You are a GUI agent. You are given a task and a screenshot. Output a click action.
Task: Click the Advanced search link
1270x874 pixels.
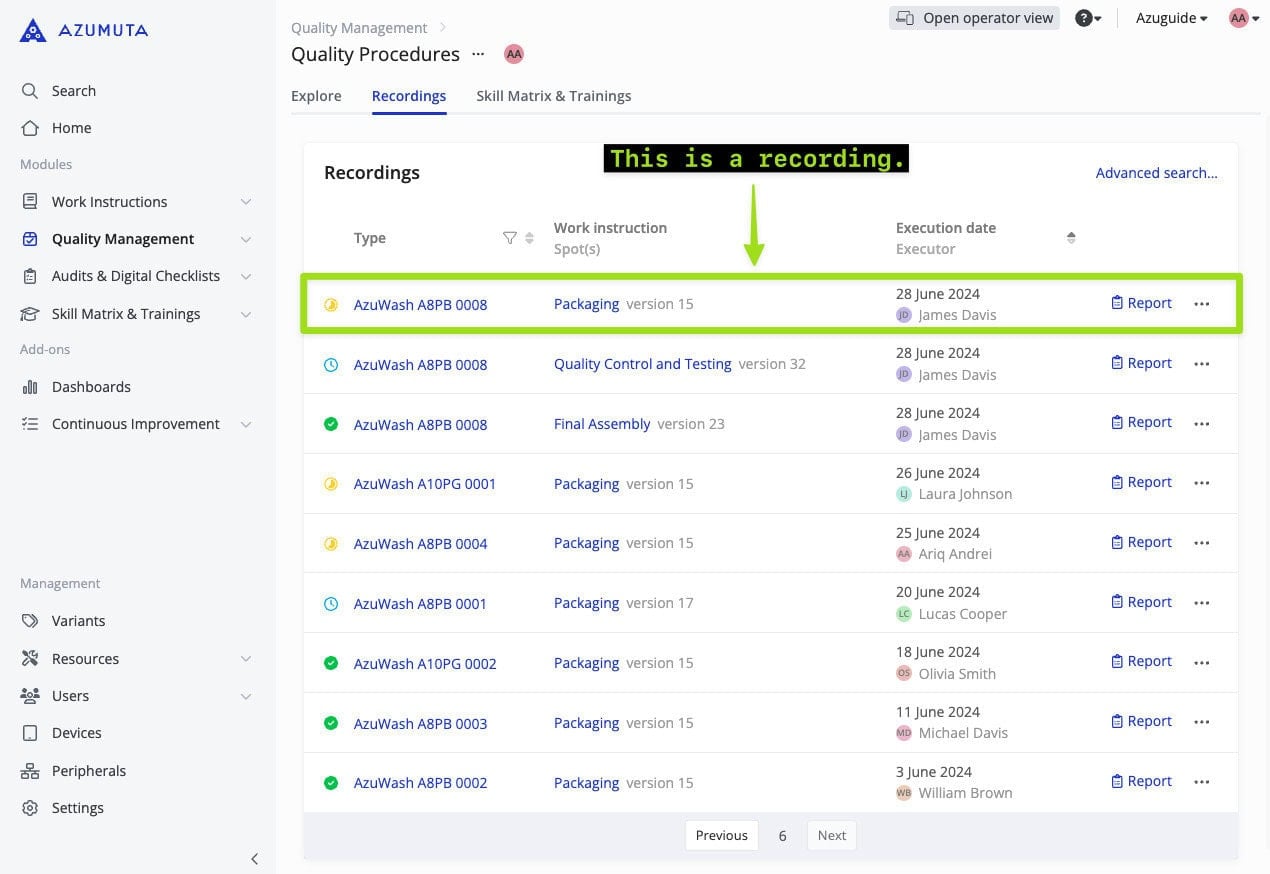1156,173
